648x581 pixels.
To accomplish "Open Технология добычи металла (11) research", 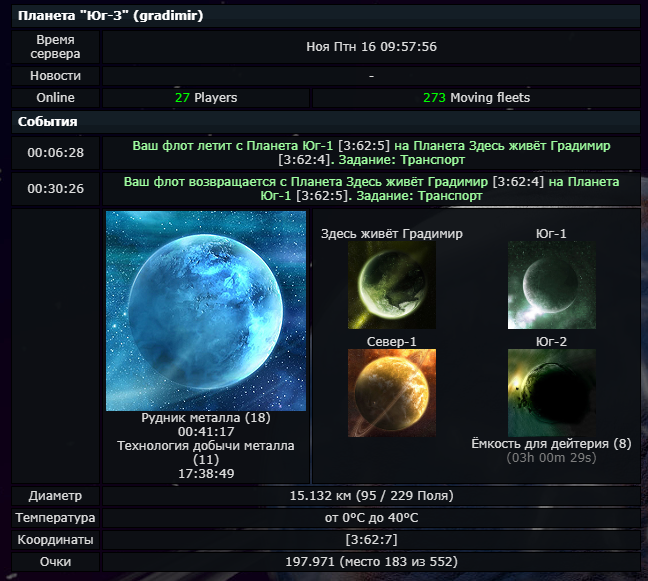I will pos(205,452).
